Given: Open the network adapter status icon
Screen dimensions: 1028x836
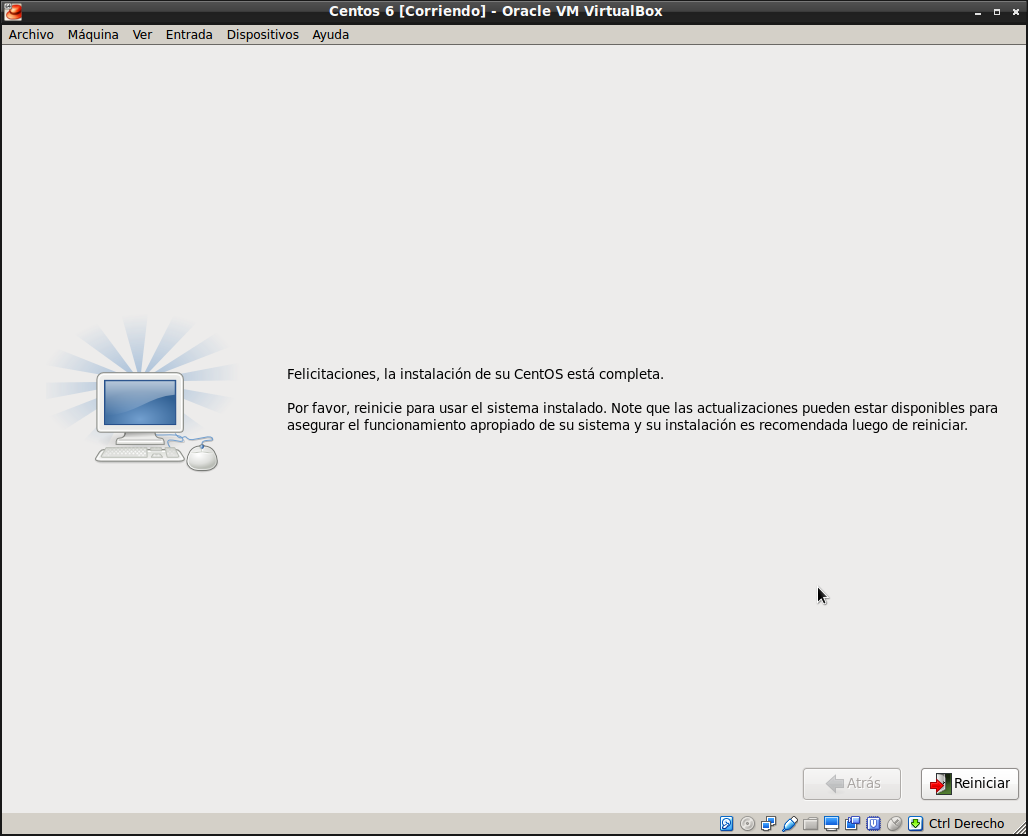Looking at the screenshot, I should (769, 824).
